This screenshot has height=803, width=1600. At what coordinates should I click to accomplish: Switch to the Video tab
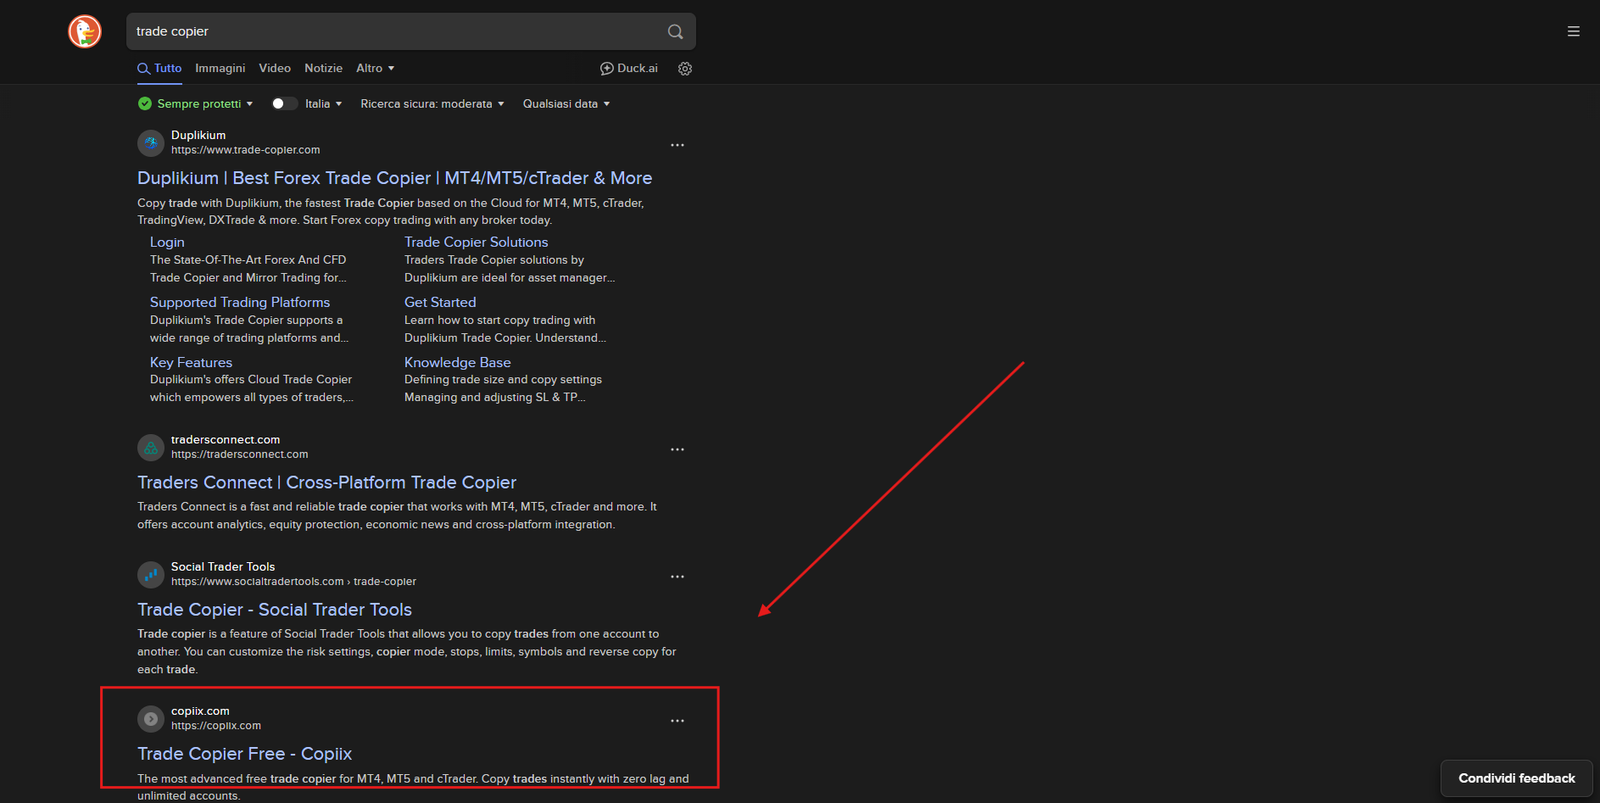(x=275, y=69)
